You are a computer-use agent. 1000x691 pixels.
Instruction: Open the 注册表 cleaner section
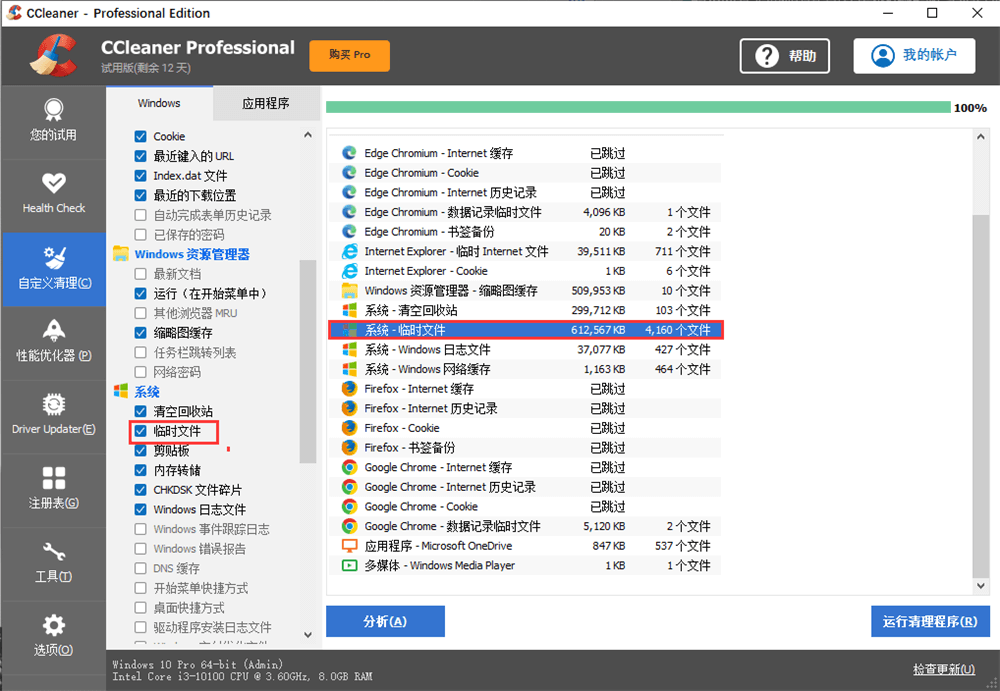(53, 489)
